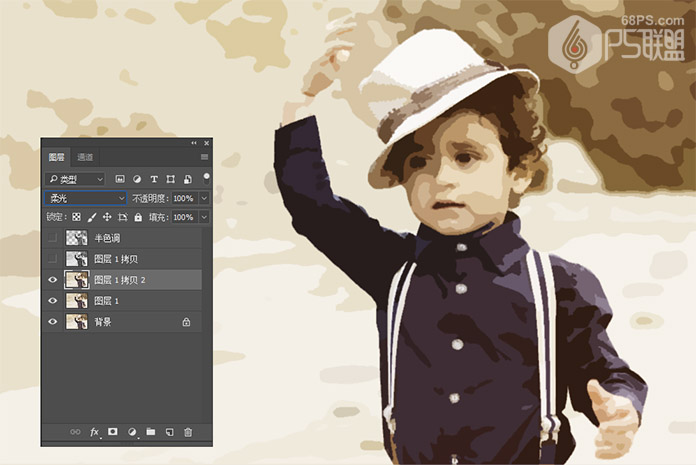
Task: Click the 填充 label
Action: [158, 217]
